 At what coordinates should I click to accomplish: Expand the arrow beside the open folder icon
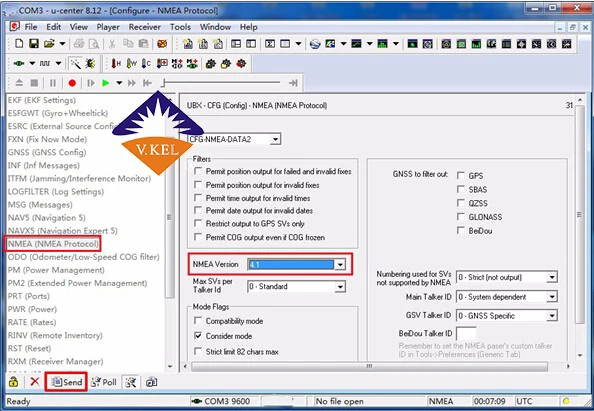tap(62, 44)
